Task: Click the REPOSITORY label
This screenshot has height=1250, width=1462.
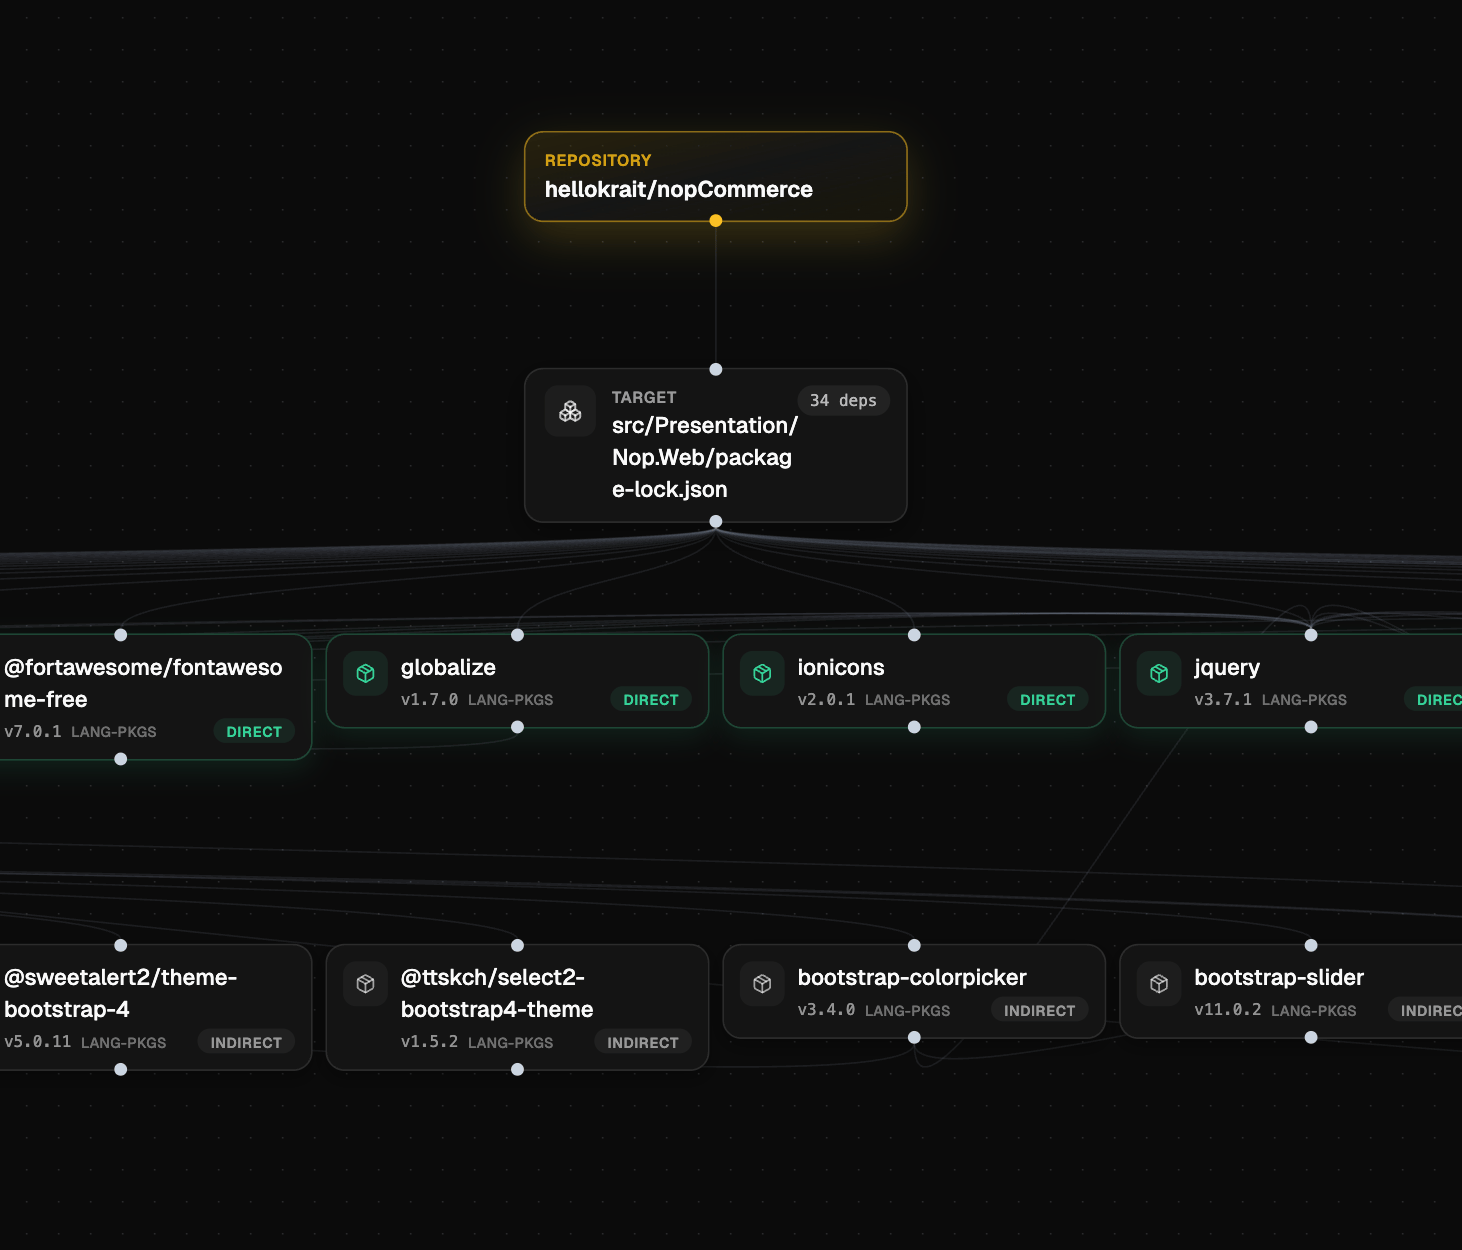Action: 598,160
